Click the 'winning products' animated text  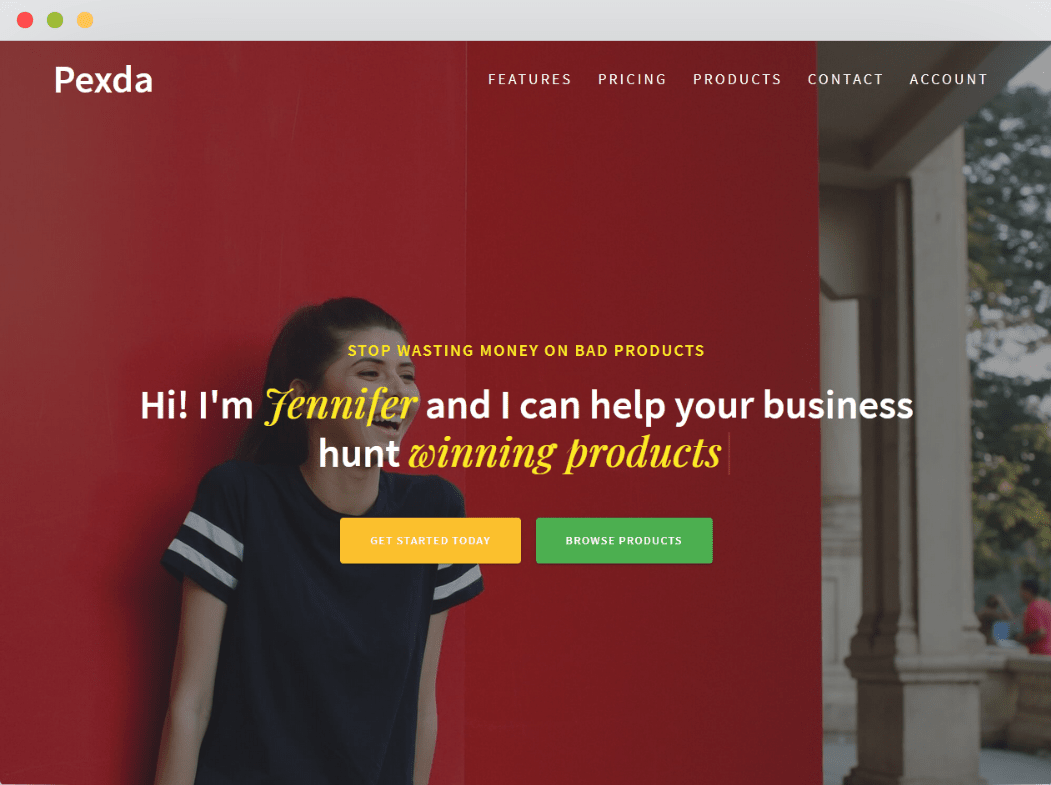coord(565,454)
